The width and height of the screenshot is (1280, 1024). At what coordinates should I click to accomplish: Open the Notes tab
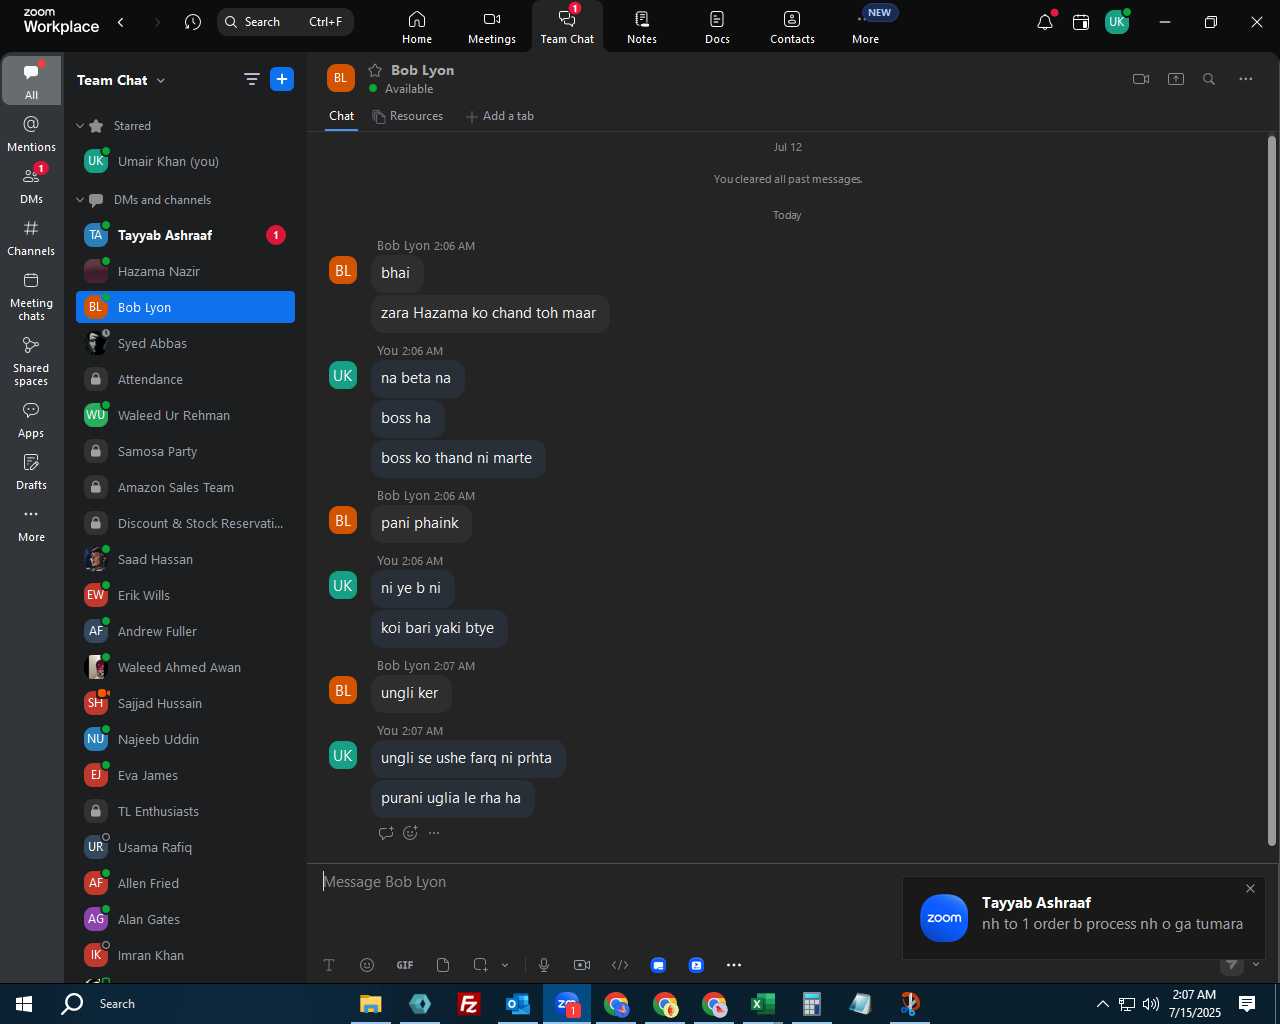coord(642,27)
